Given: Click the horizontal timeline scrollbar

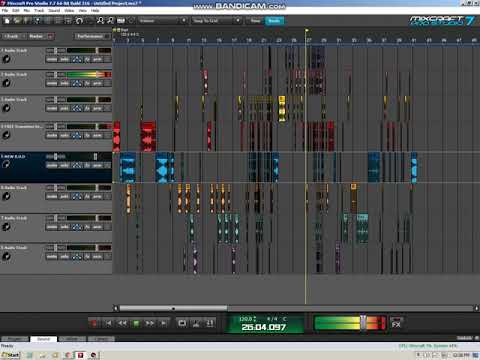Looking at the screenshot, I should click(x=173, y=308).
